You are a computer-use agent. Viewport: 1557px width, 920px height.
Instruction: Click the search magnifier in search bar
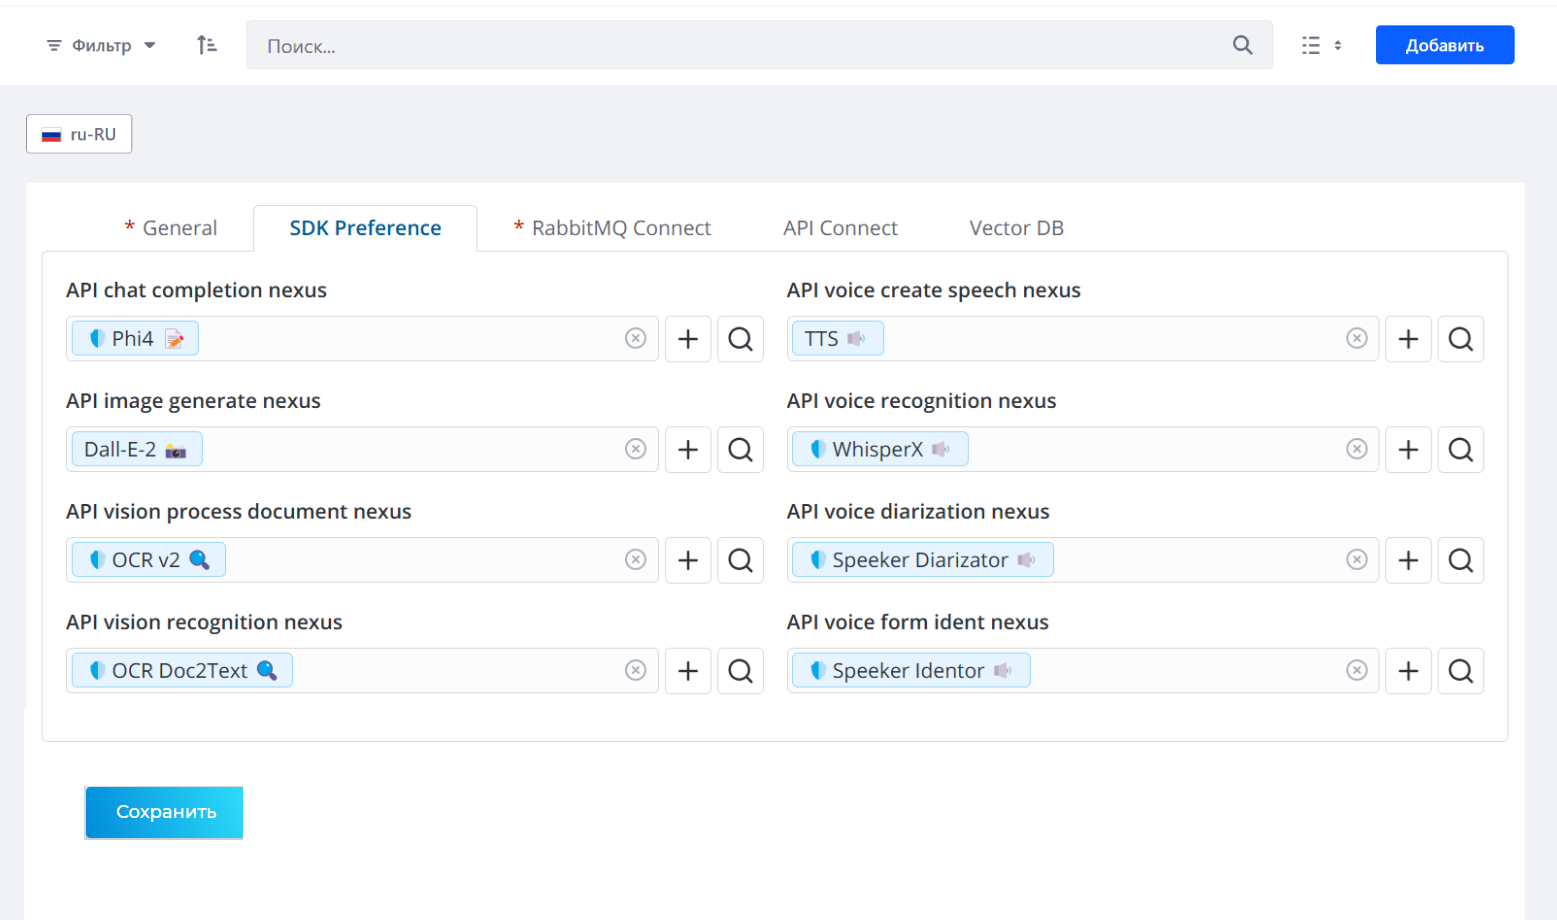tap(1242, 45)
